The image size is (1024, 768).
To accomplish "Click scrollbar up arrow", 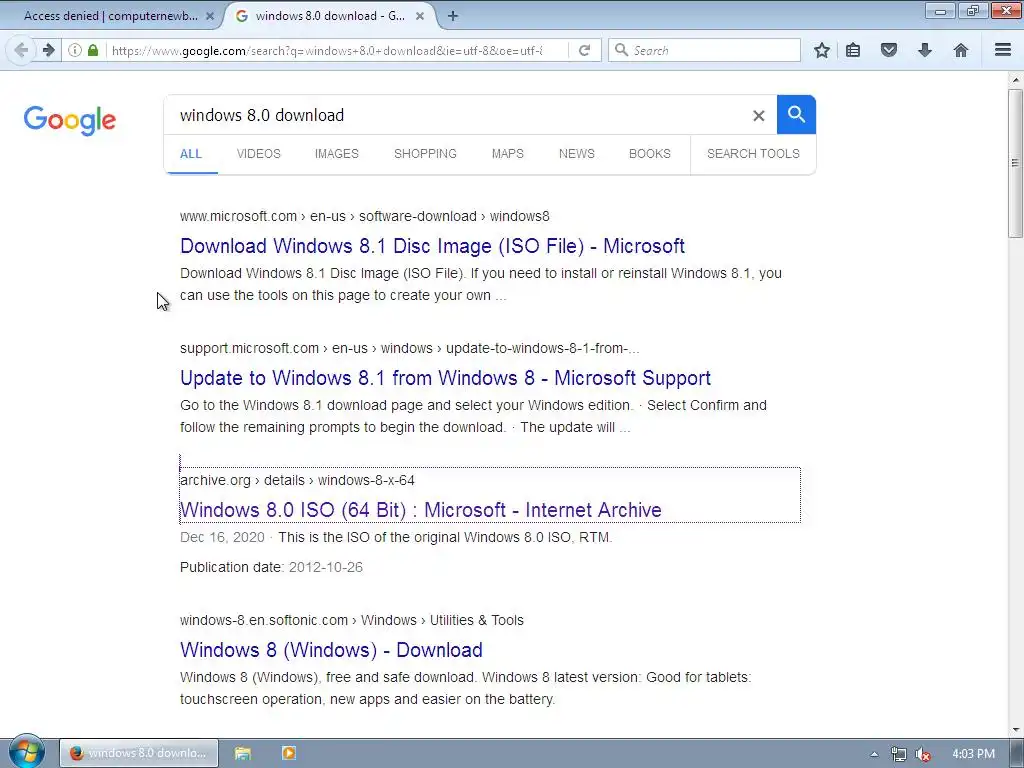I will (1016, 79).
